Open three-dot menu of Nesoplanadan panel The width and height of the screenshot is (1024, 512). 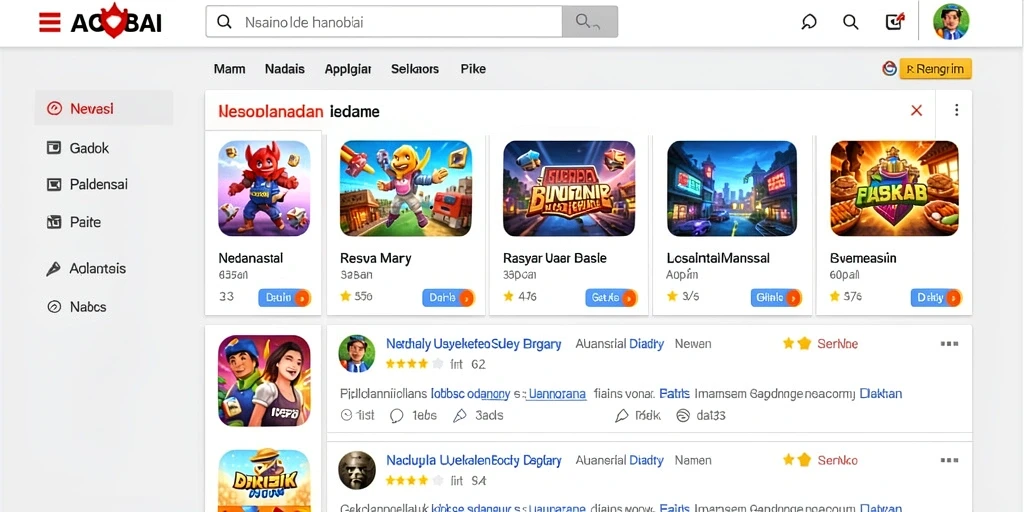[956, 110]
